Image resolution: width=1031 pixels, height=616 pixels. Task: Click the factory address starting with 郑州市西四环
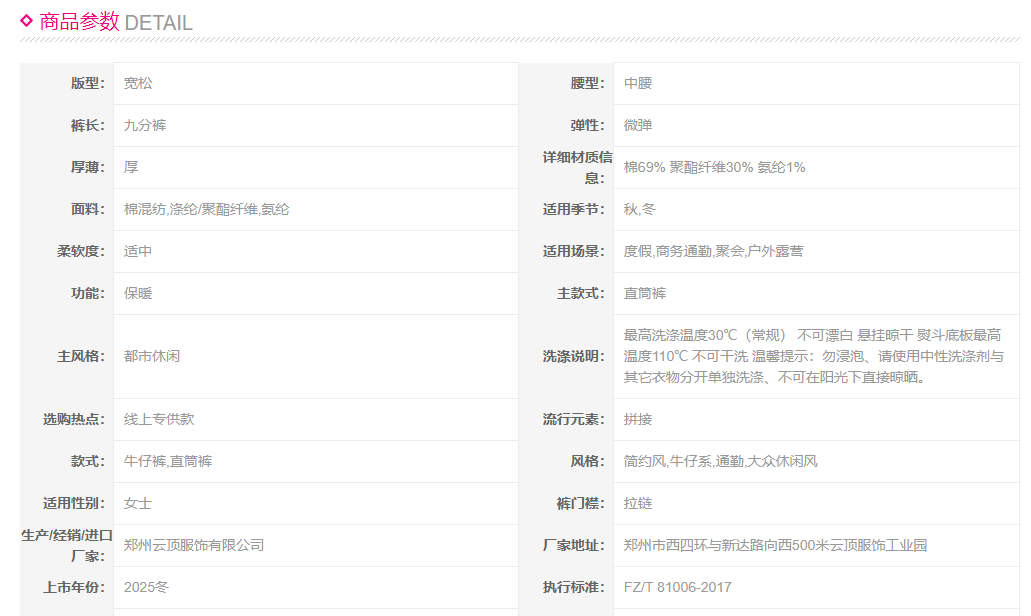pyautogui.click(x=775, y=546)
